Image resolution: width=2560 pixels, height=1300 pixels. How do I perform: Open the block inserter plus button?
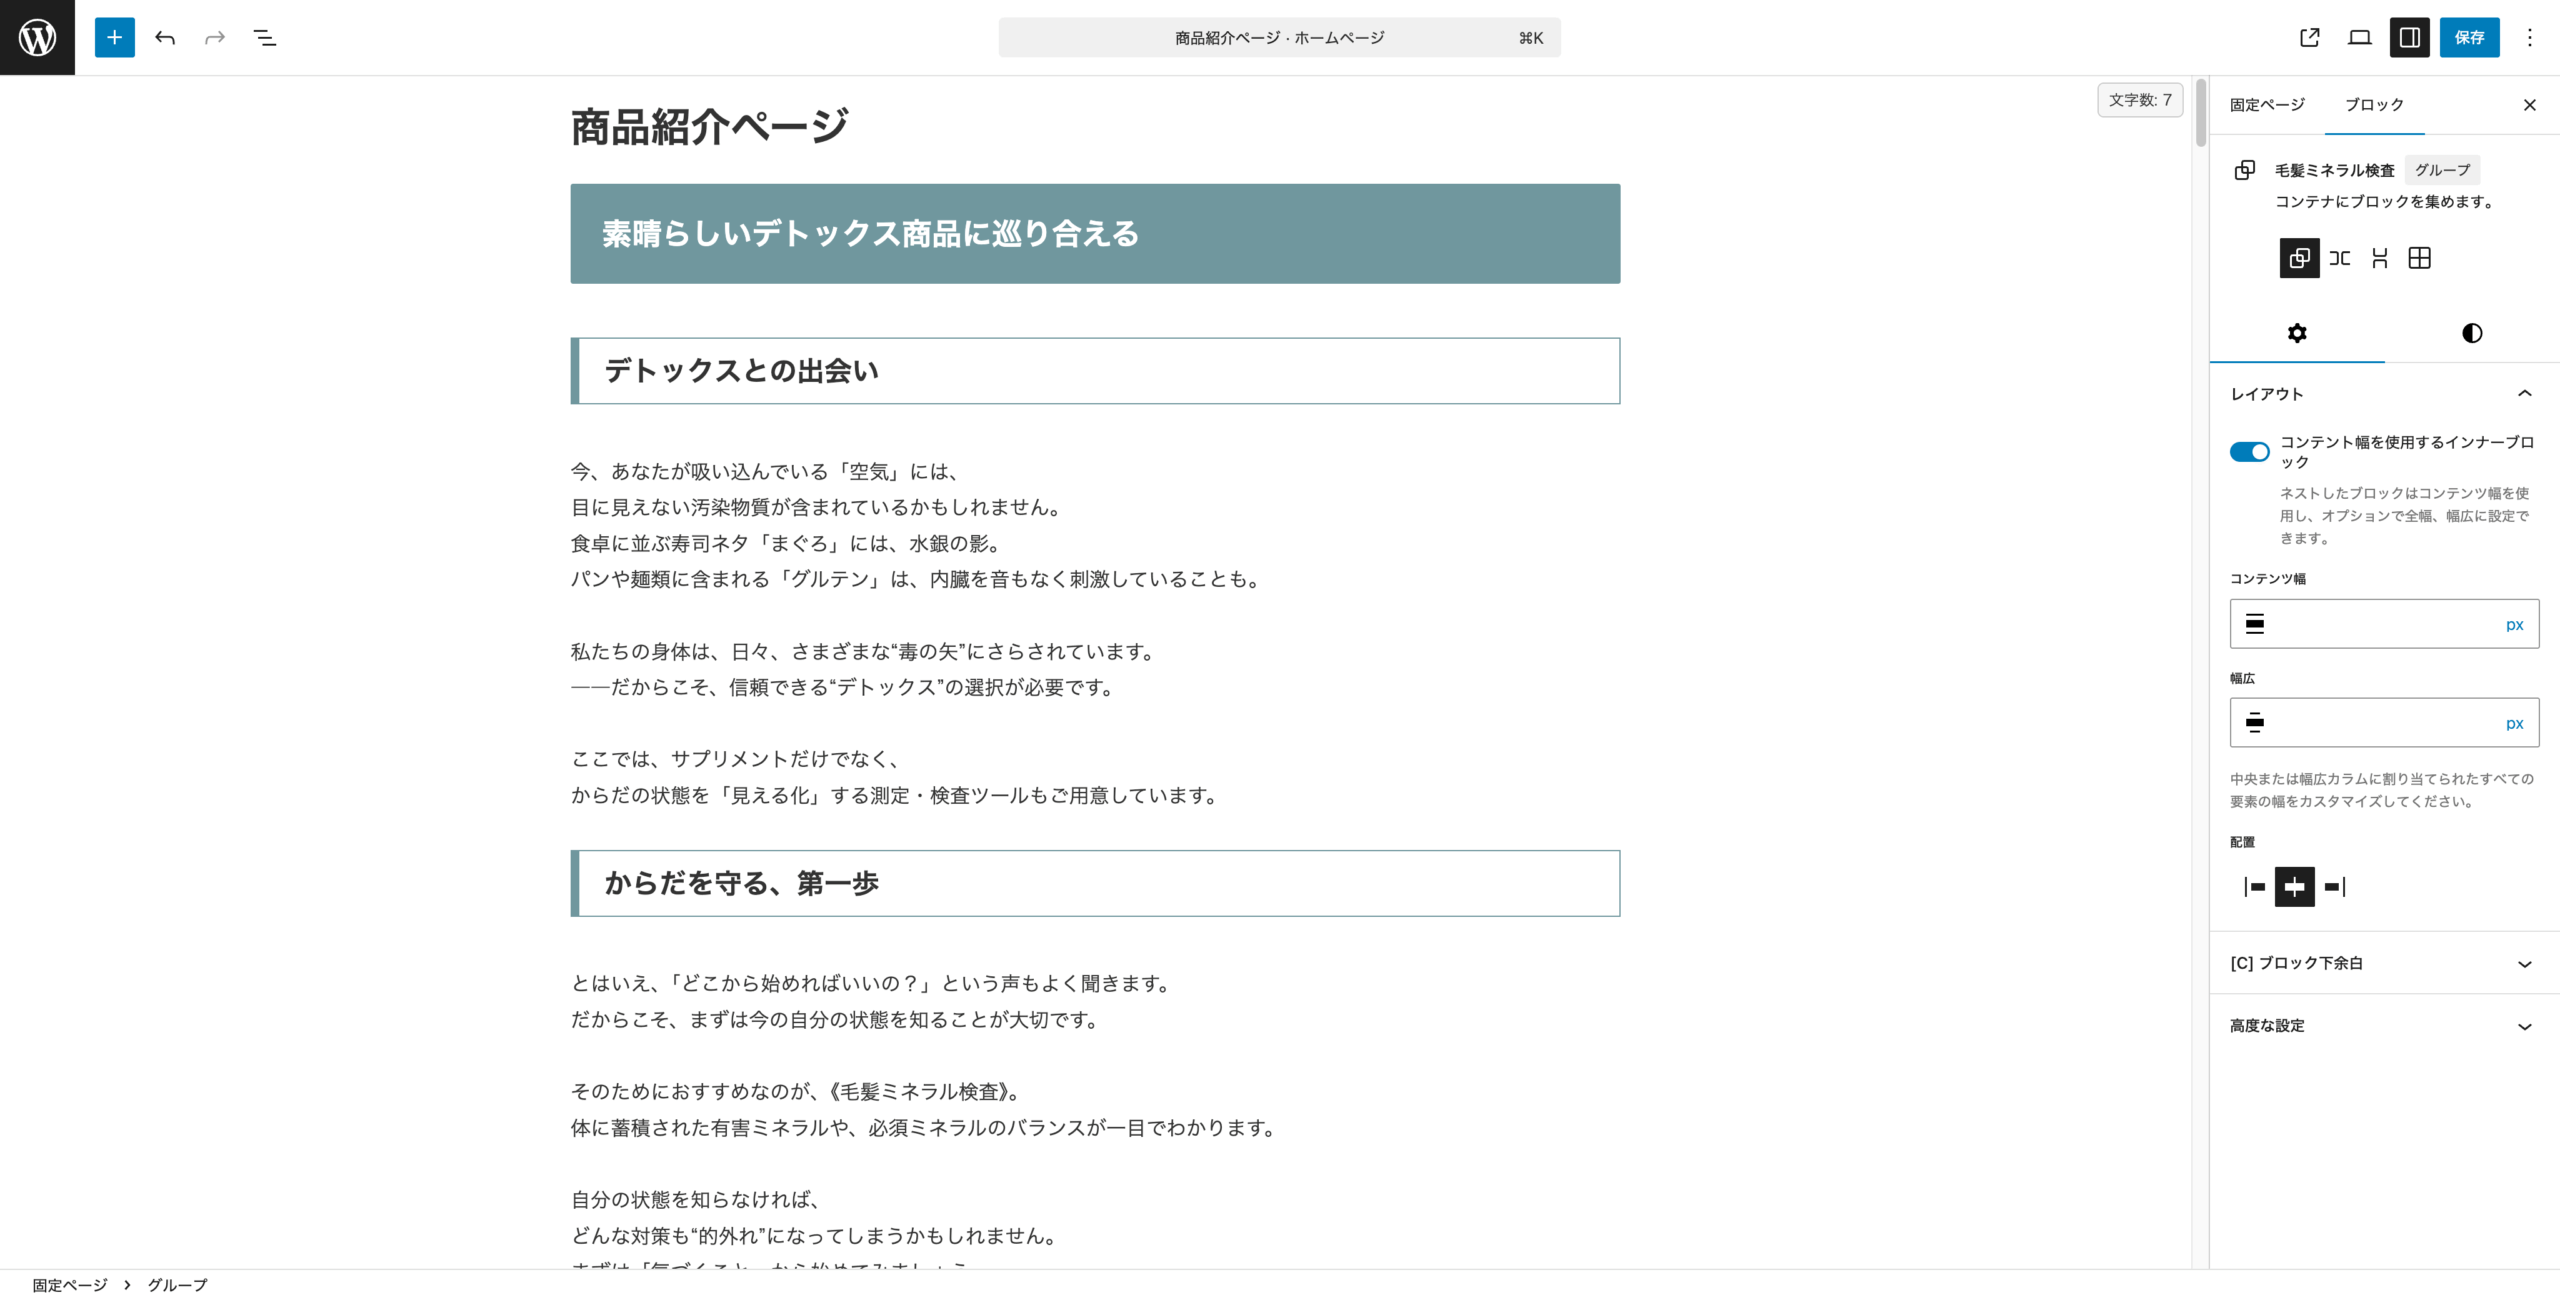click(114, 37)
